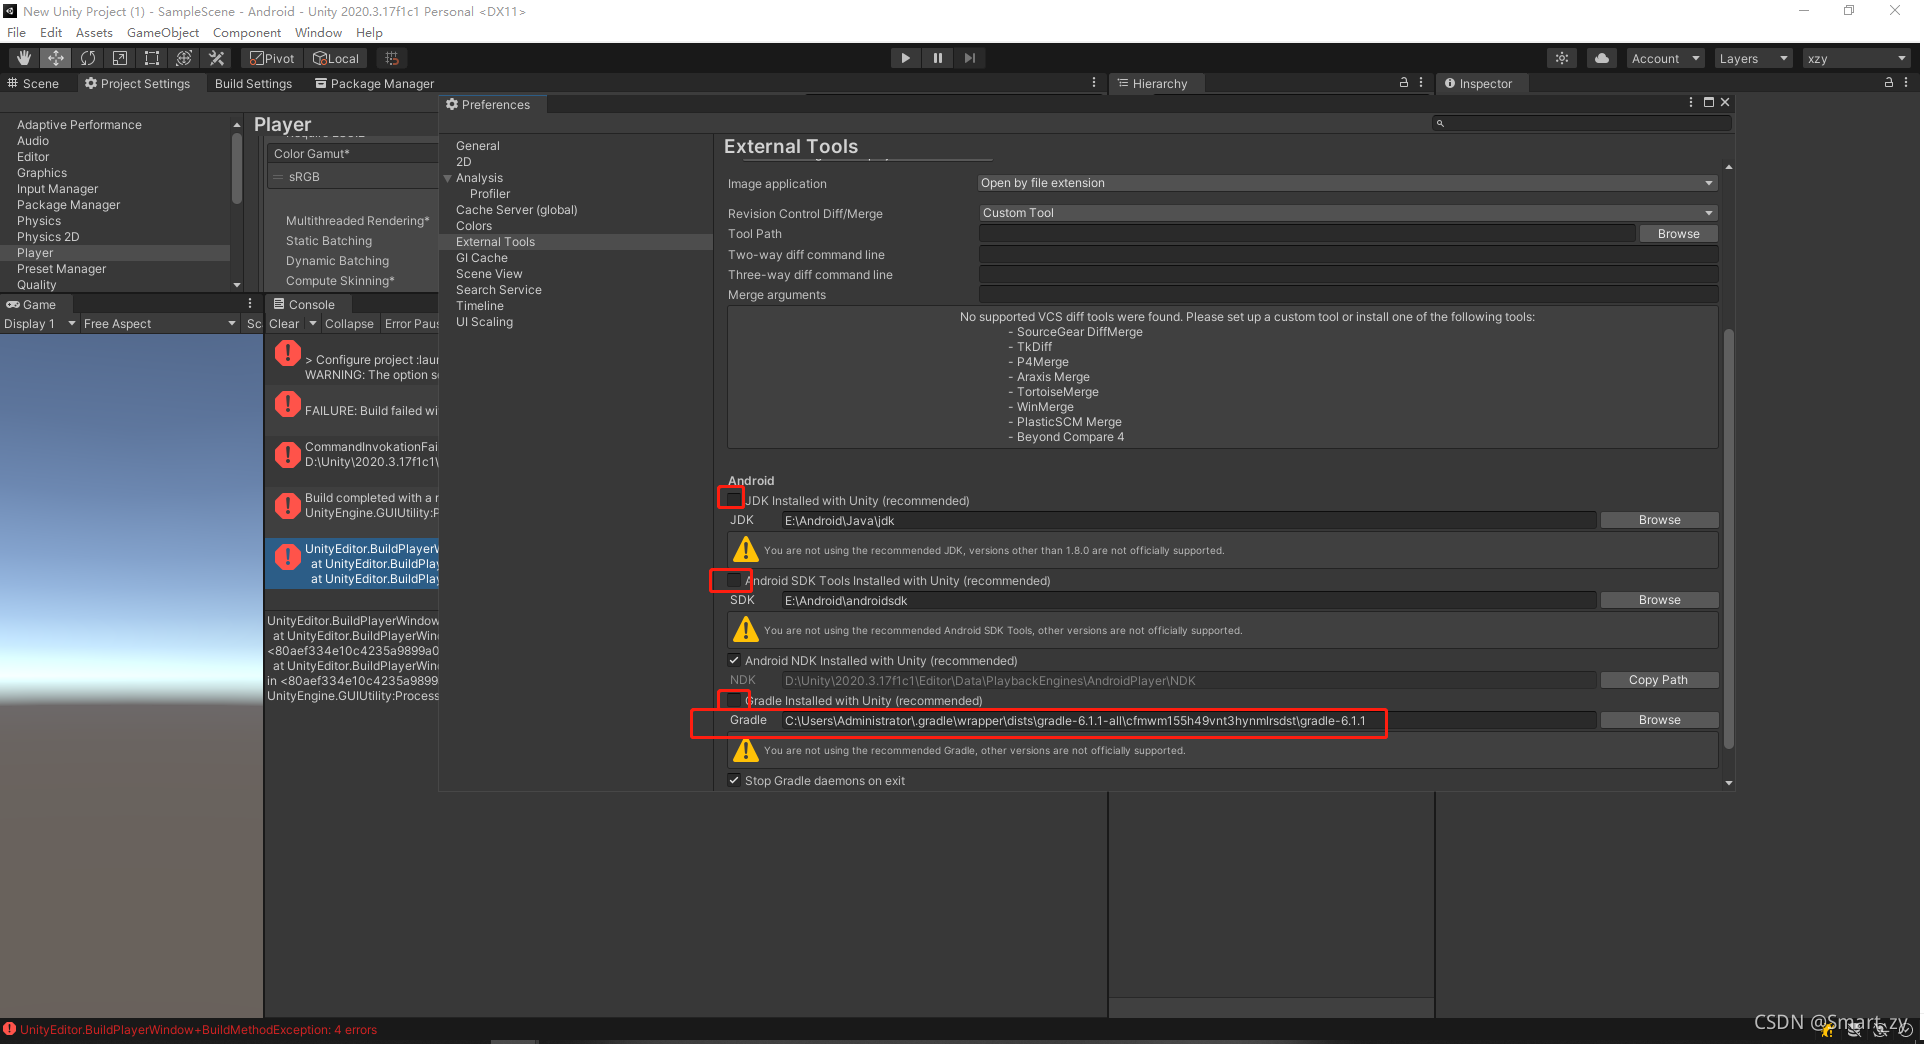Browse for JDK path

[1659, 520]
